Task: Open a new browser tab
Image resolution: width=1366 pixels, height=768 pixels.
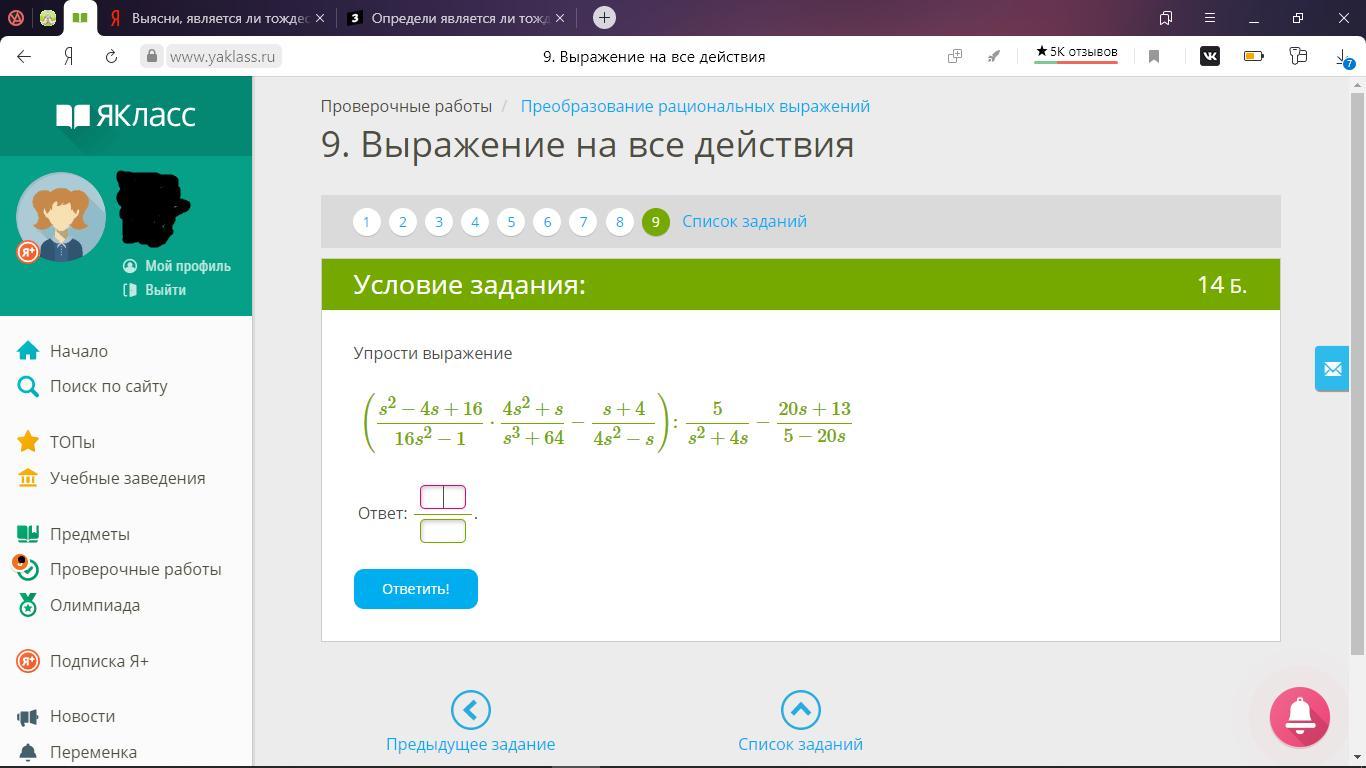Action: (604, 18)
